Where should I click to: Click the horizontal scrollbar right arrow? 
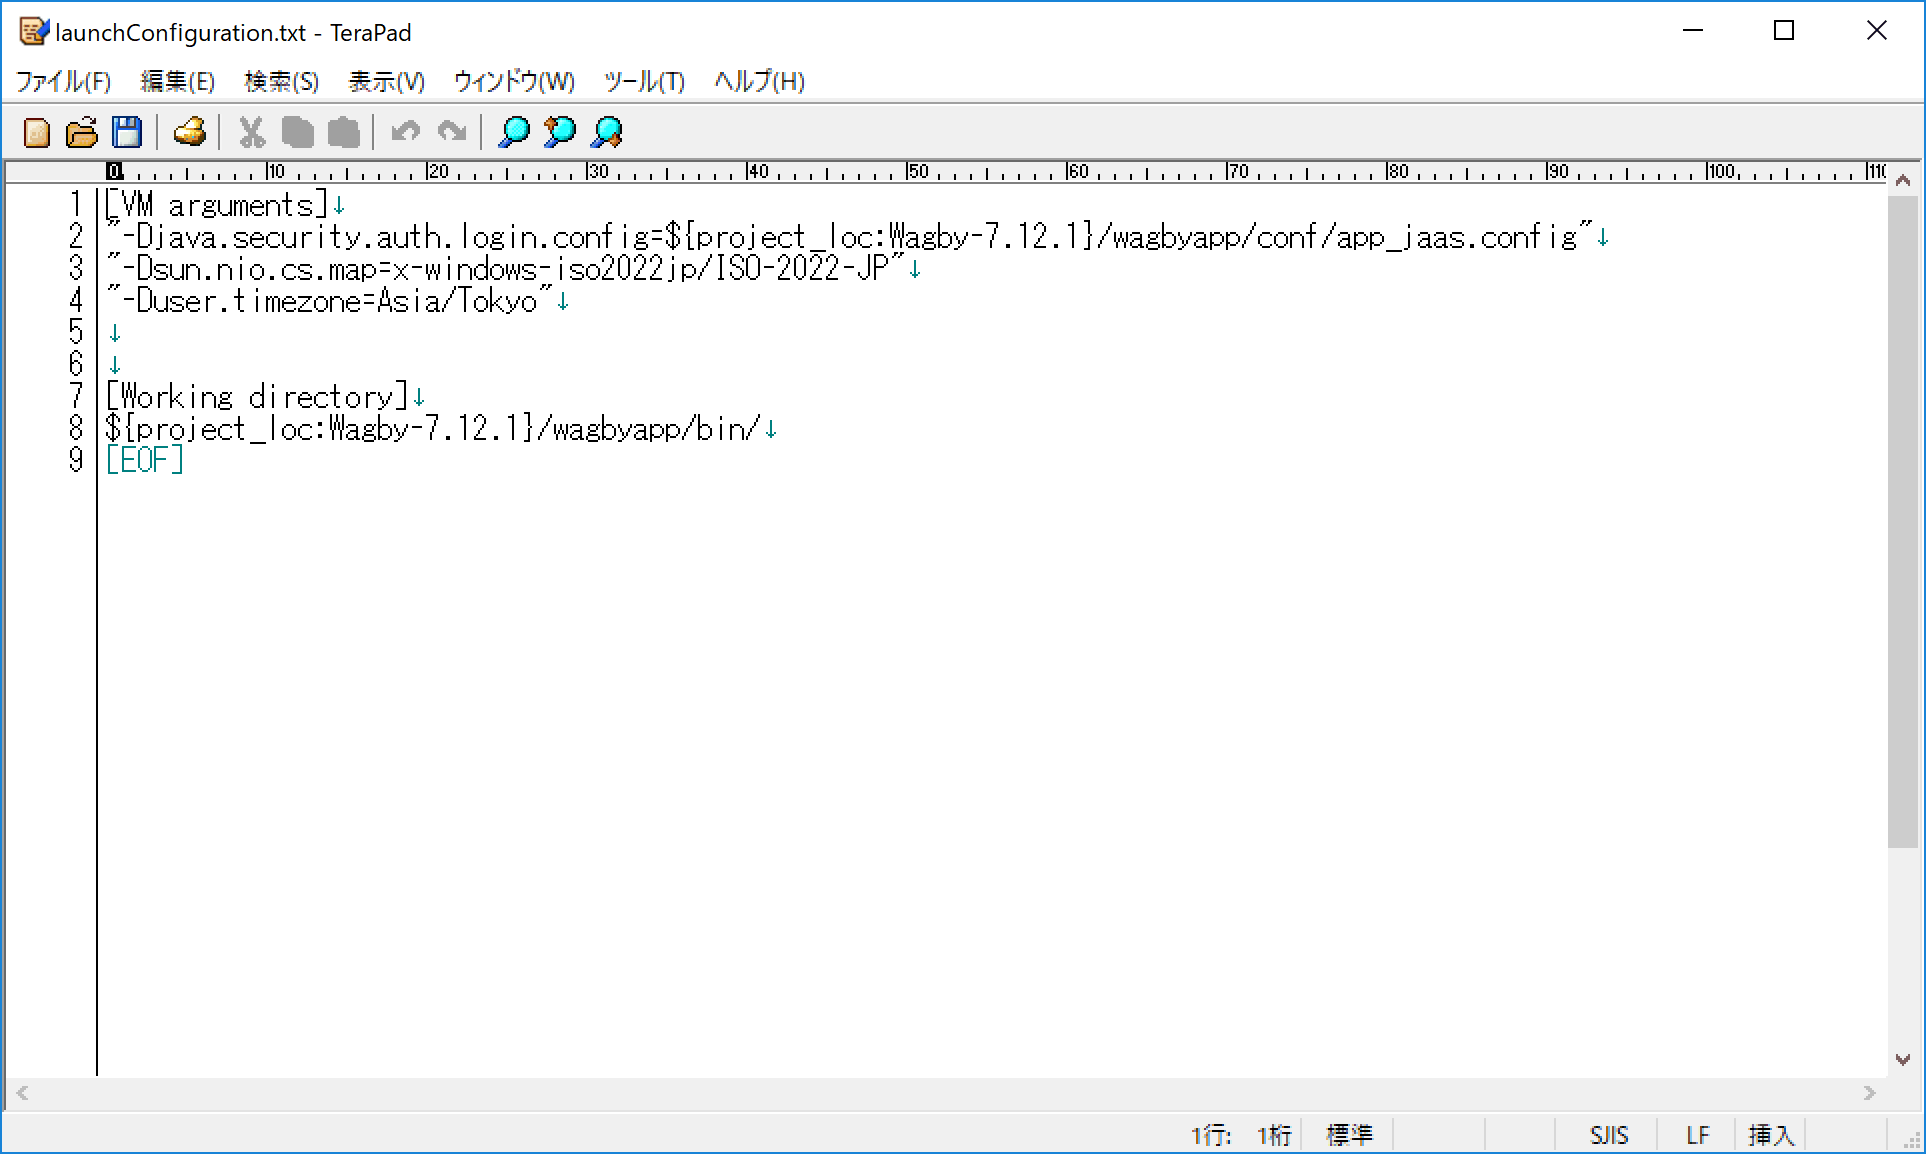(1869, 1093)
